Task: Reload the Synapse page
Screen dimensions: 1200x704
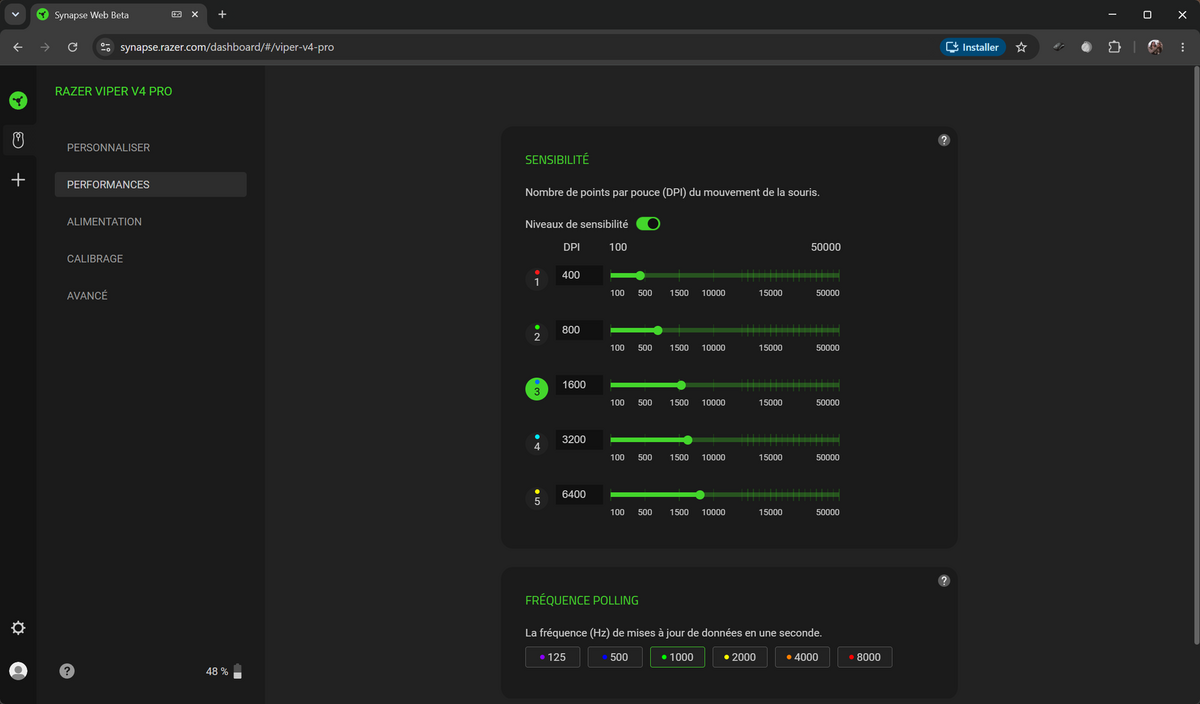Action: tap(72, 47)
